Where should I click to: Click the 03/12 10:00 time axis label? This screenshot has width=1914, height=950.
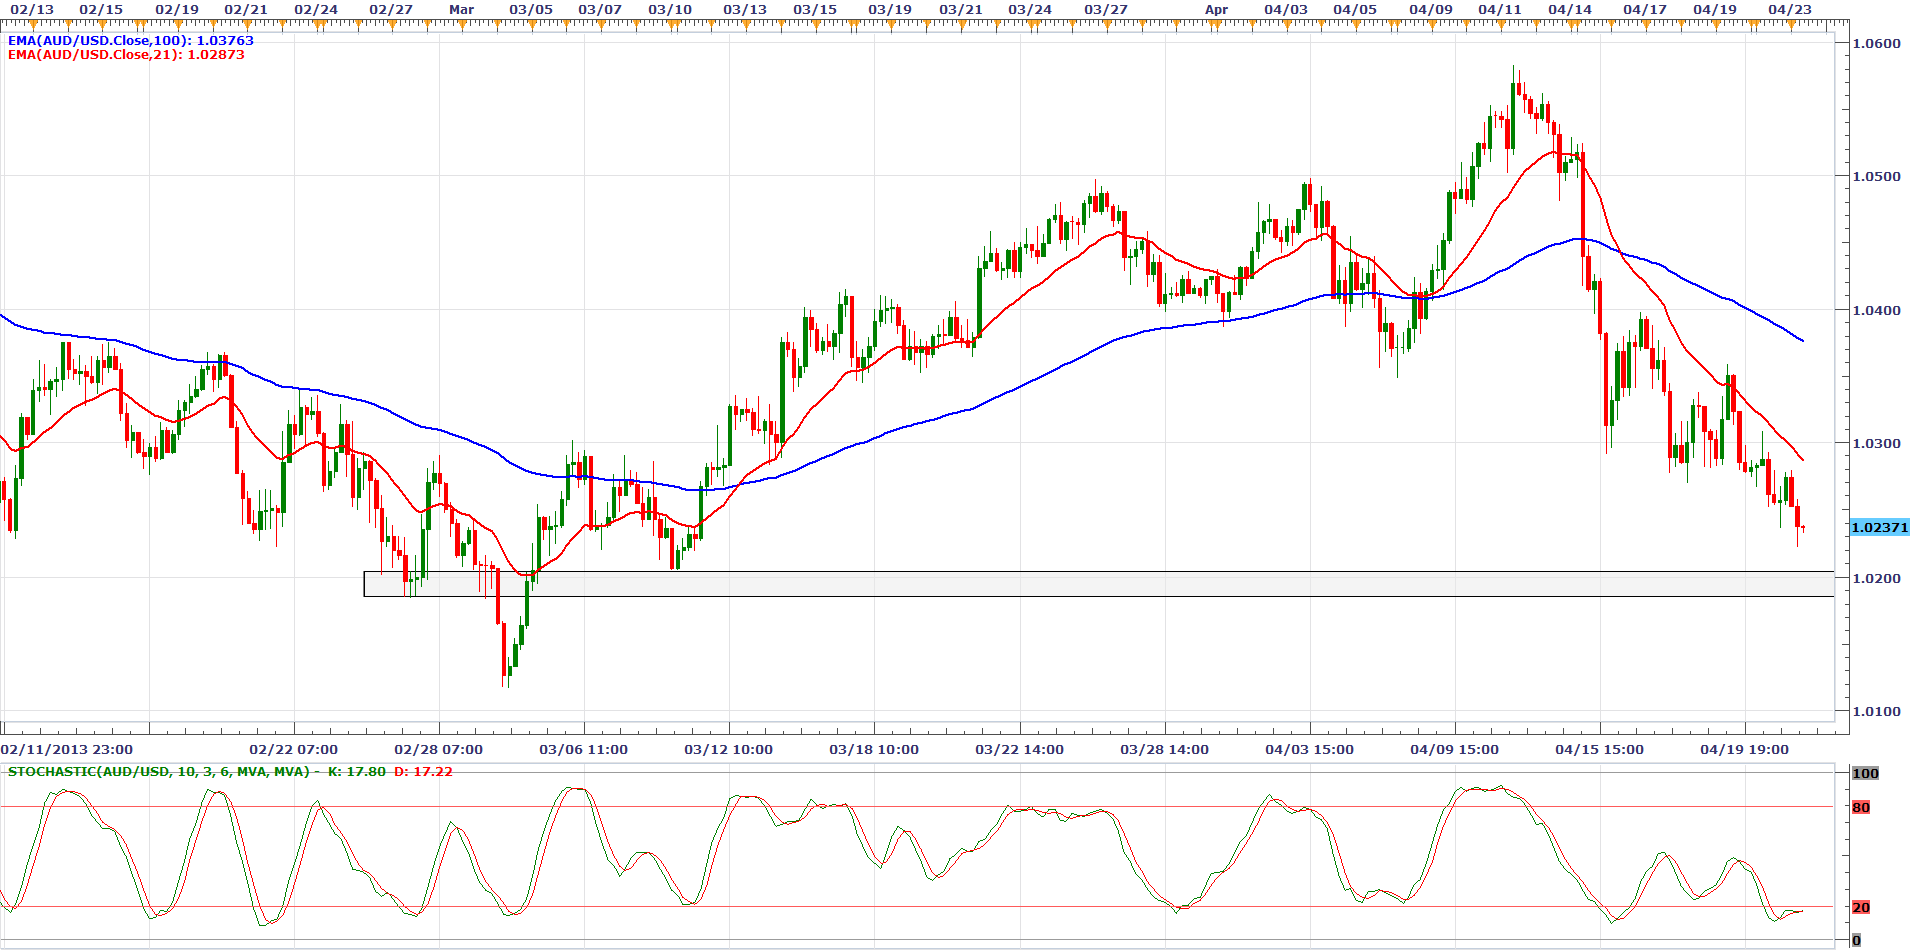pos(728,750)
